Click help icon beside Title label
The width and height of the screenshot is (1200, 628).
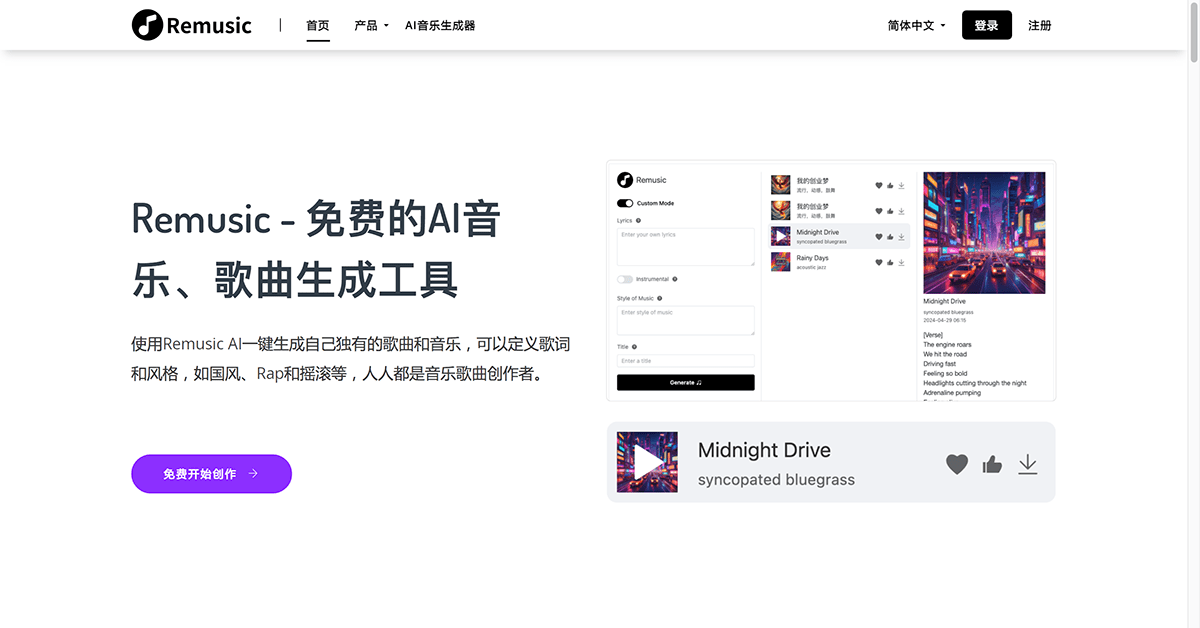coord(634,347)
